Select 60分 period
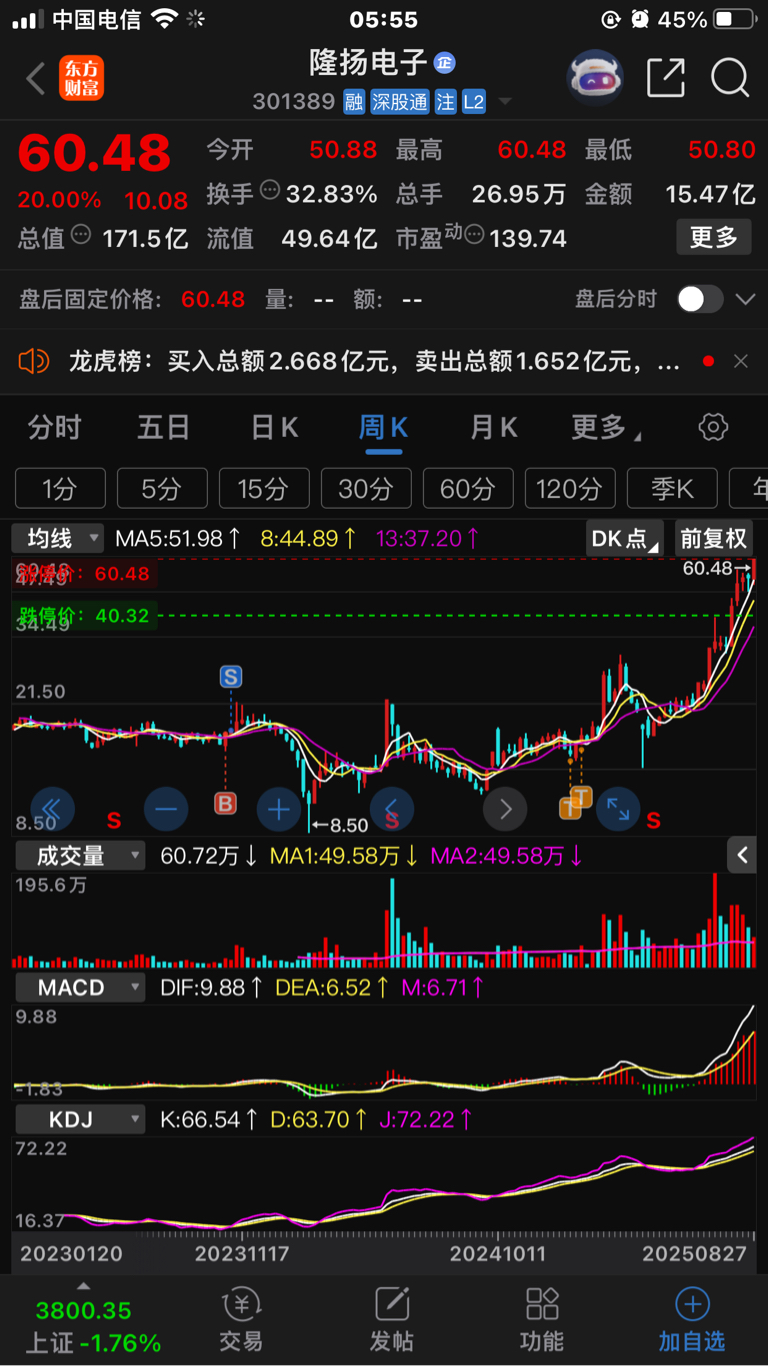The image size is (768, 1366). (x=468, y=489)
